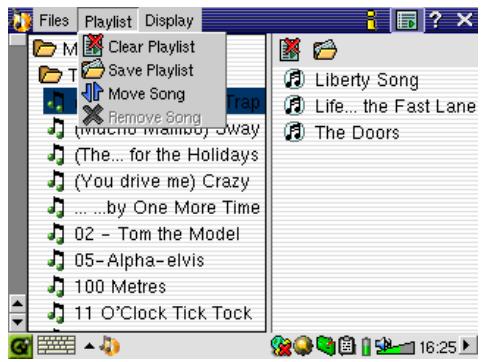Click the note icon next to The Doors

294,132
